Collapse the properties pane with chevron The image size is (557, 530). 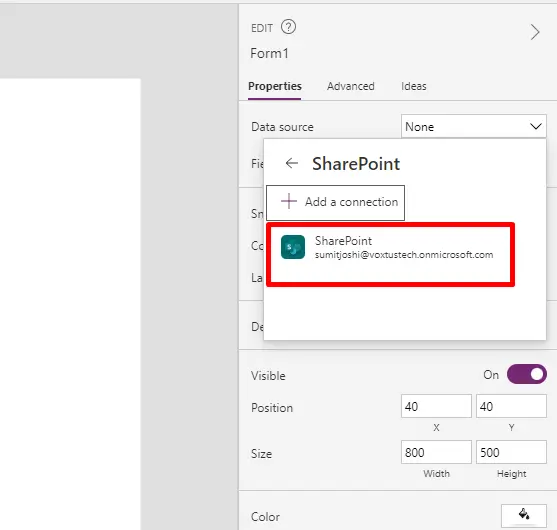pos(535,32)
